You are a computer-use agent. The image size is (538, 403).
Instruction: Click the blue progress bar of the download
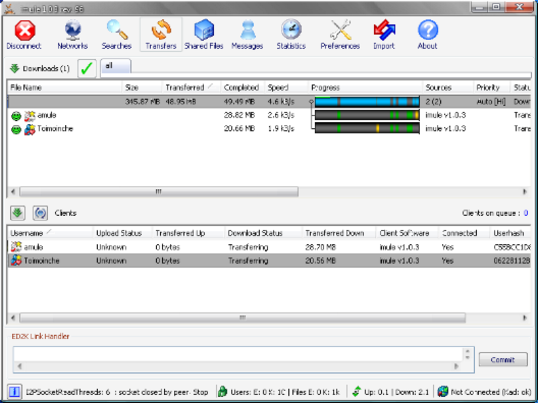[x=367, y=102]
